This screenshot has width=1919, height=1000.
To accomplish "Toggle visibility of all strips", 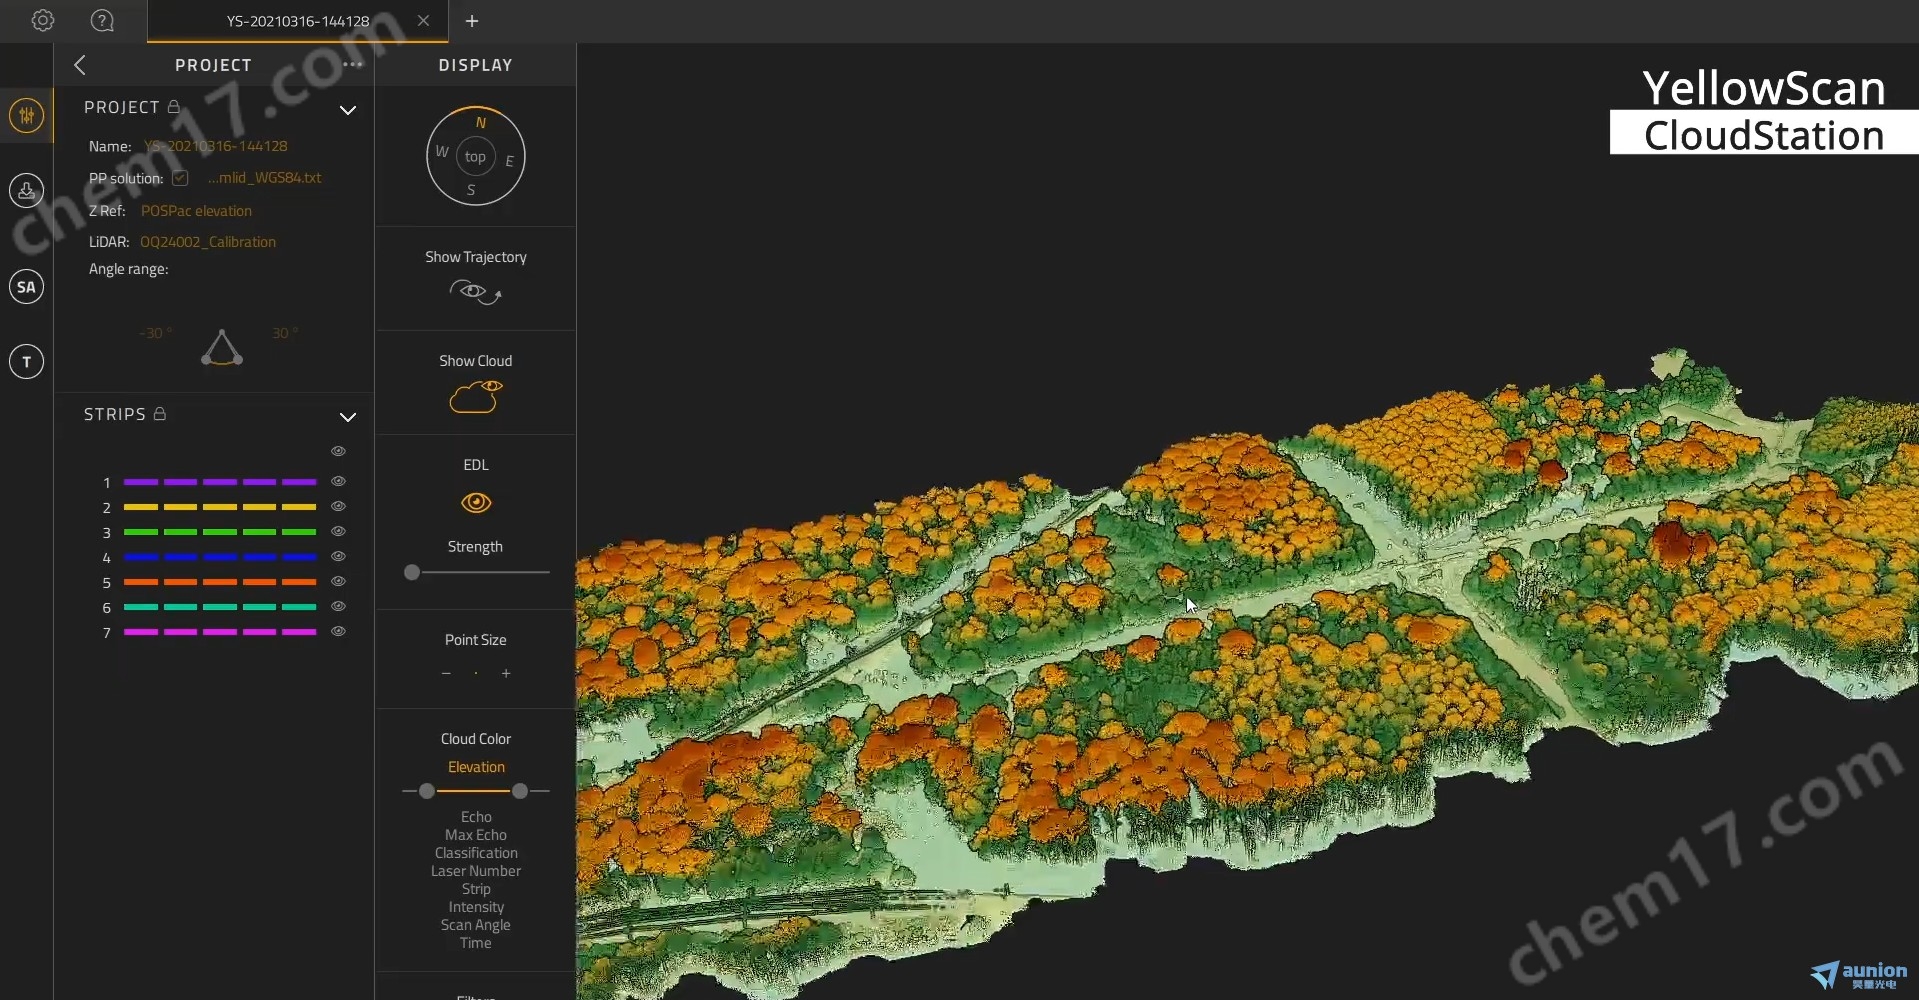I will (x=338, y=451).
